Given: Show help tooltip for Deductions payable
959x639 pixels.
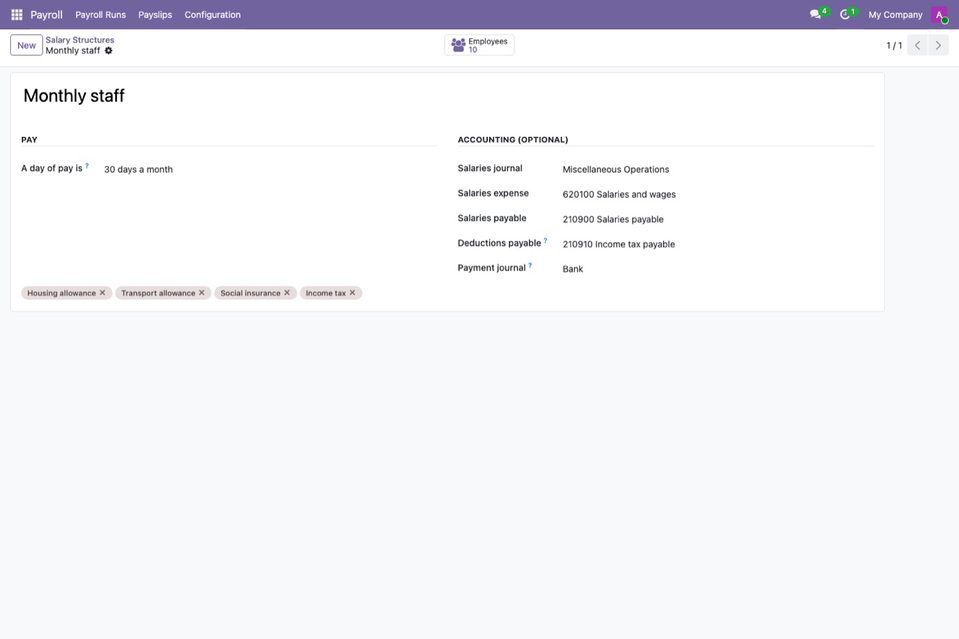Looking at the screenshot, I should click(x=546, y=240).
